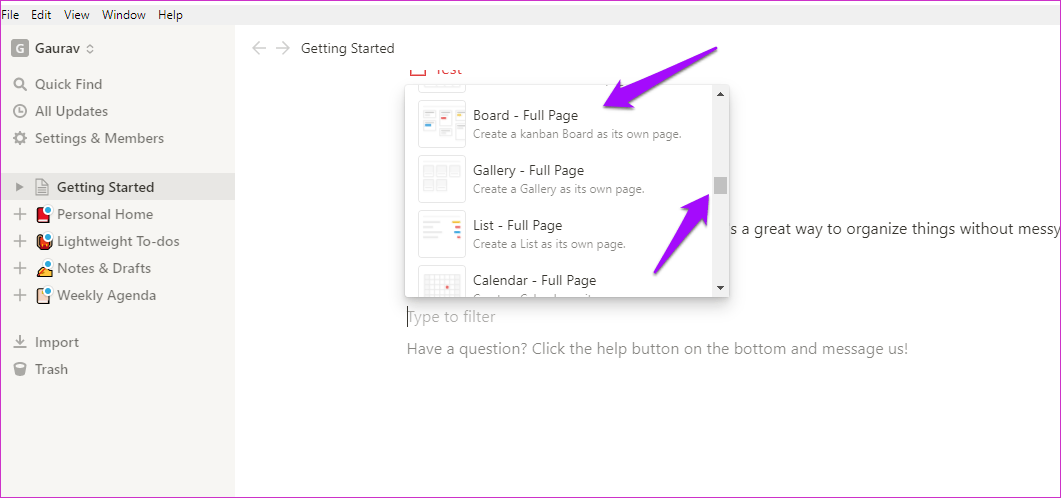Click 'Create a List as its own page.'
The height and width of the screenshot is (498, 1061).
point(549,244)
